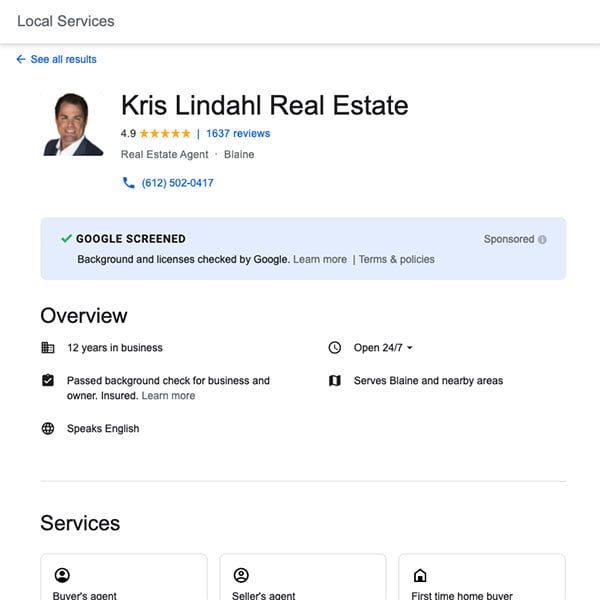Click the 4.9 rating number
Viewport: 600px width, 600px height.
[x=128, y=134]
